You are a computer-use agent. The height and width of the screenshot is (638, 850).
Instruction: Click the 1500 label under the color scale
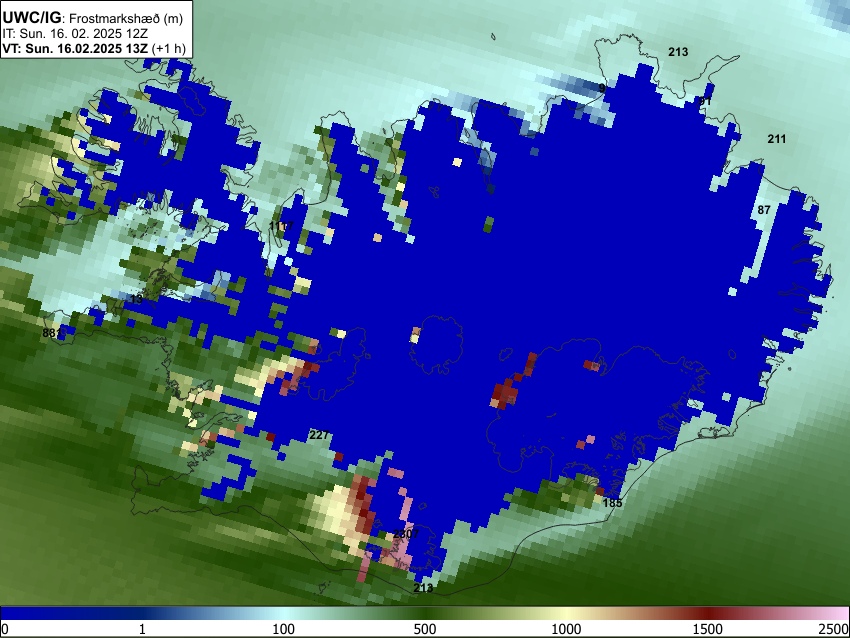pos(708,629)
